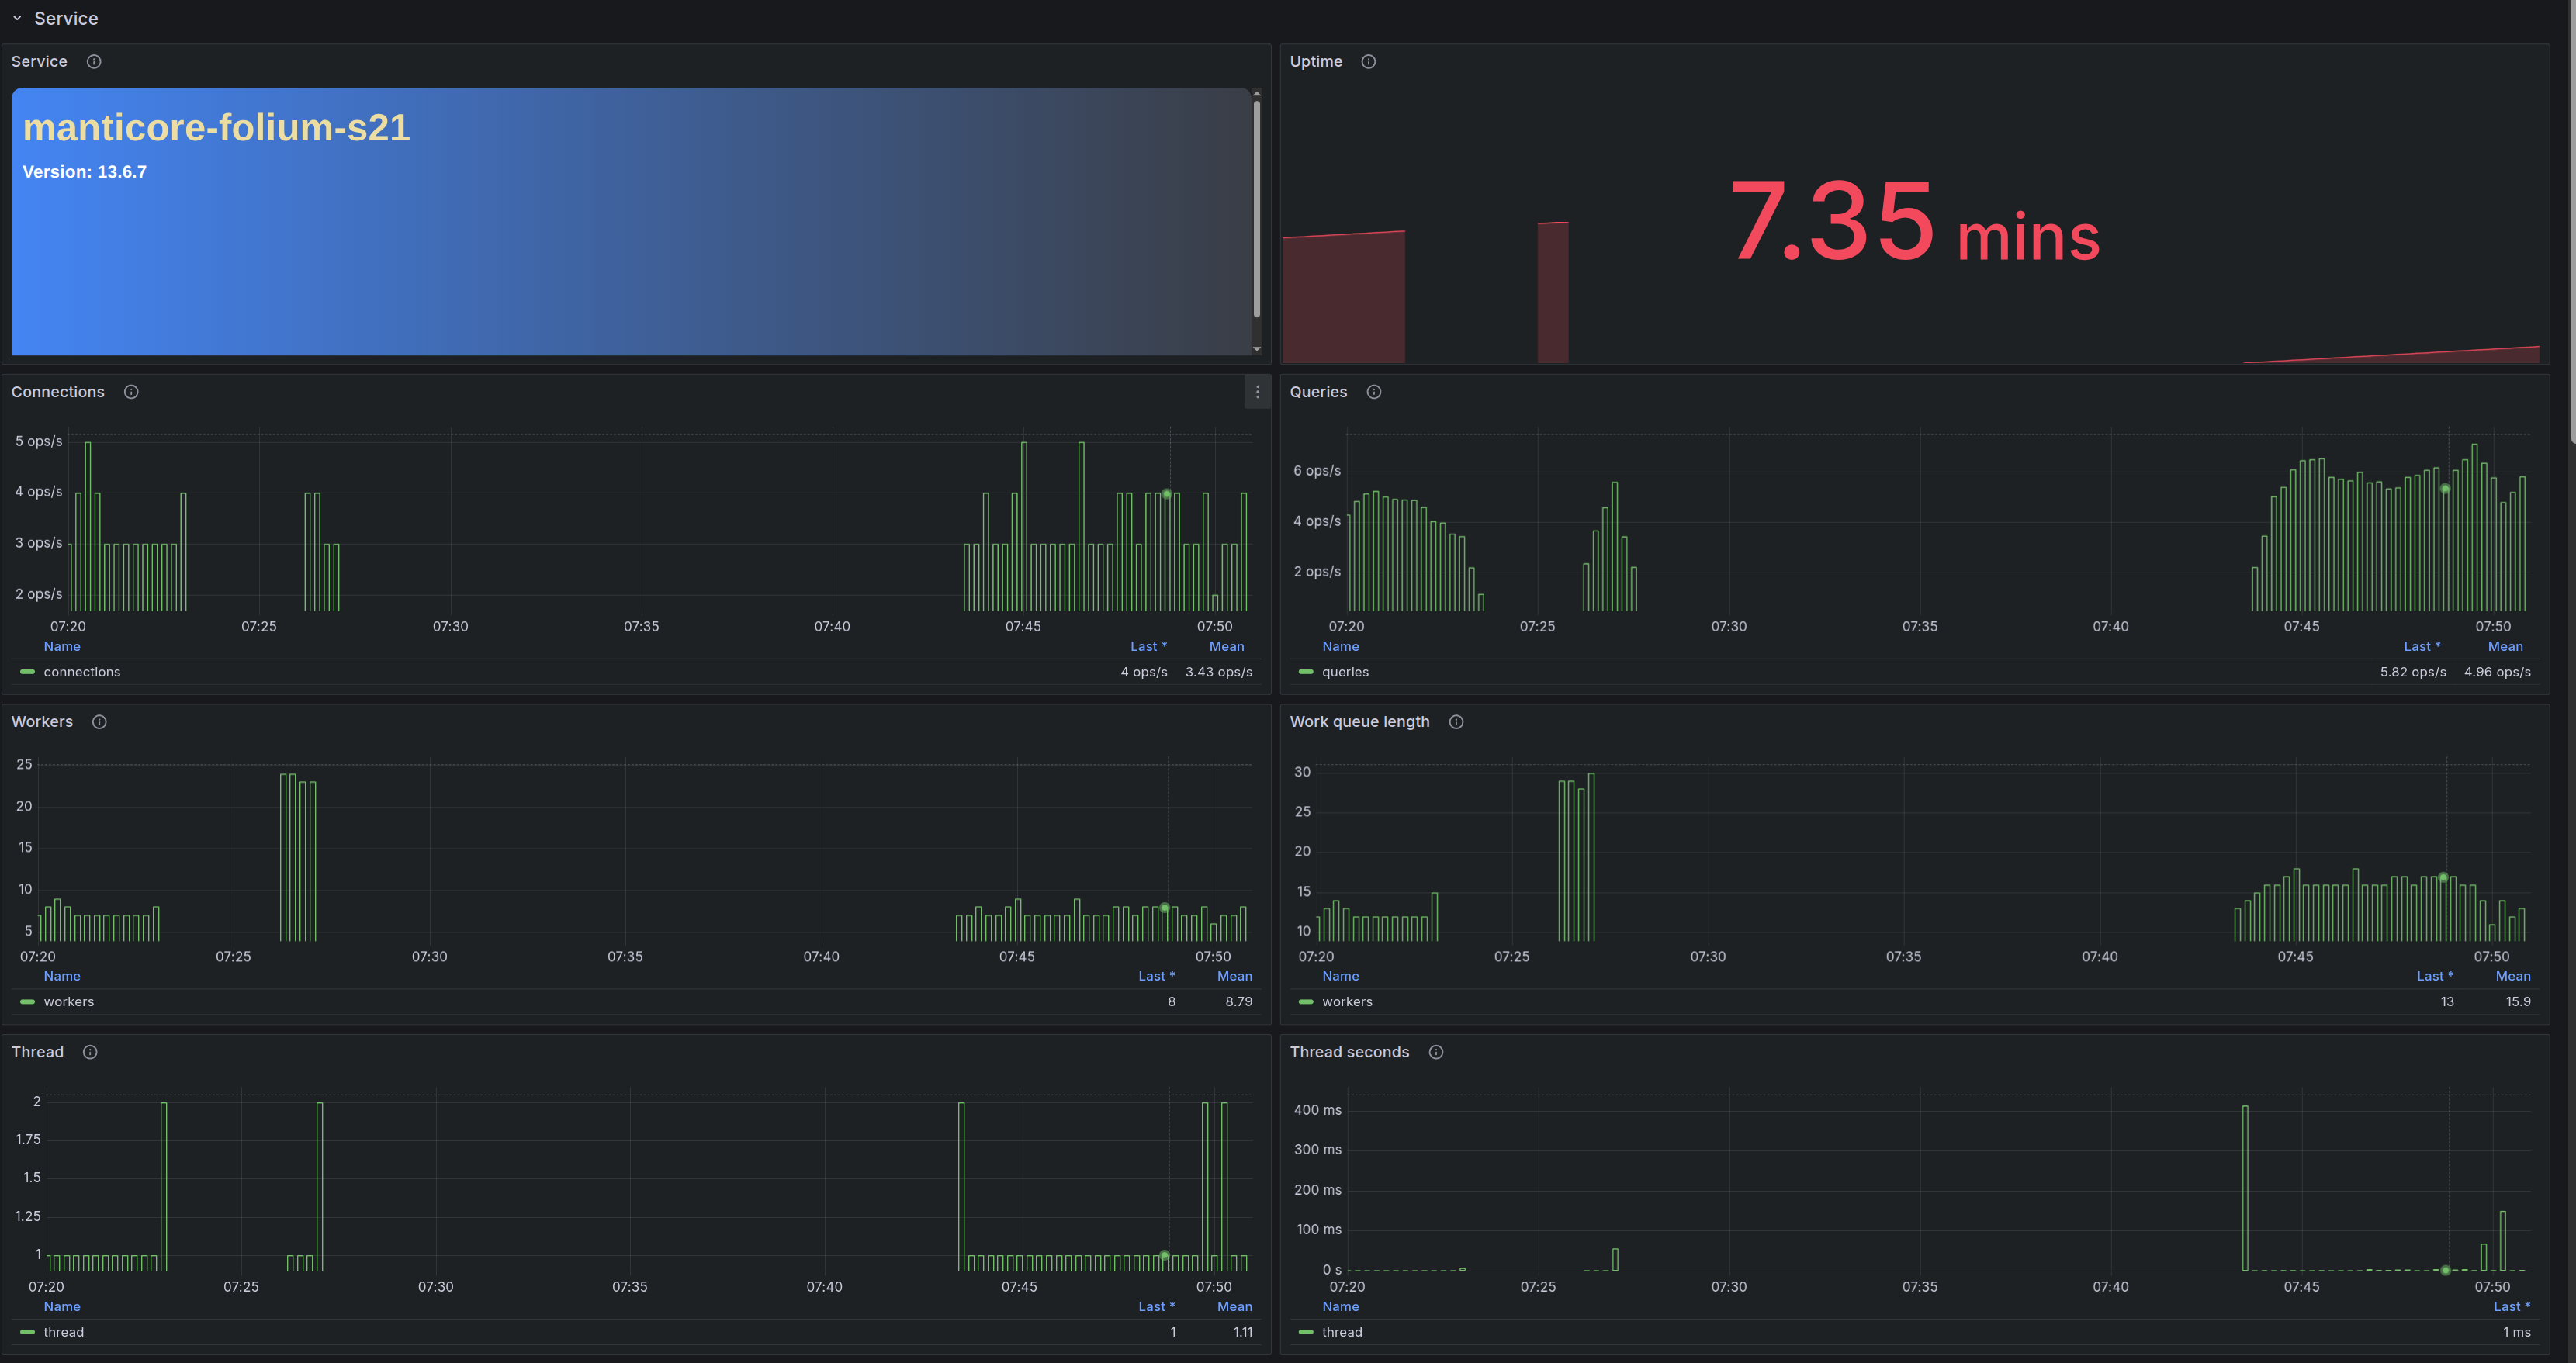The image size is (2576, 1363).
Task: Open the Connections panel three-dot menu
Action: 1257,392
